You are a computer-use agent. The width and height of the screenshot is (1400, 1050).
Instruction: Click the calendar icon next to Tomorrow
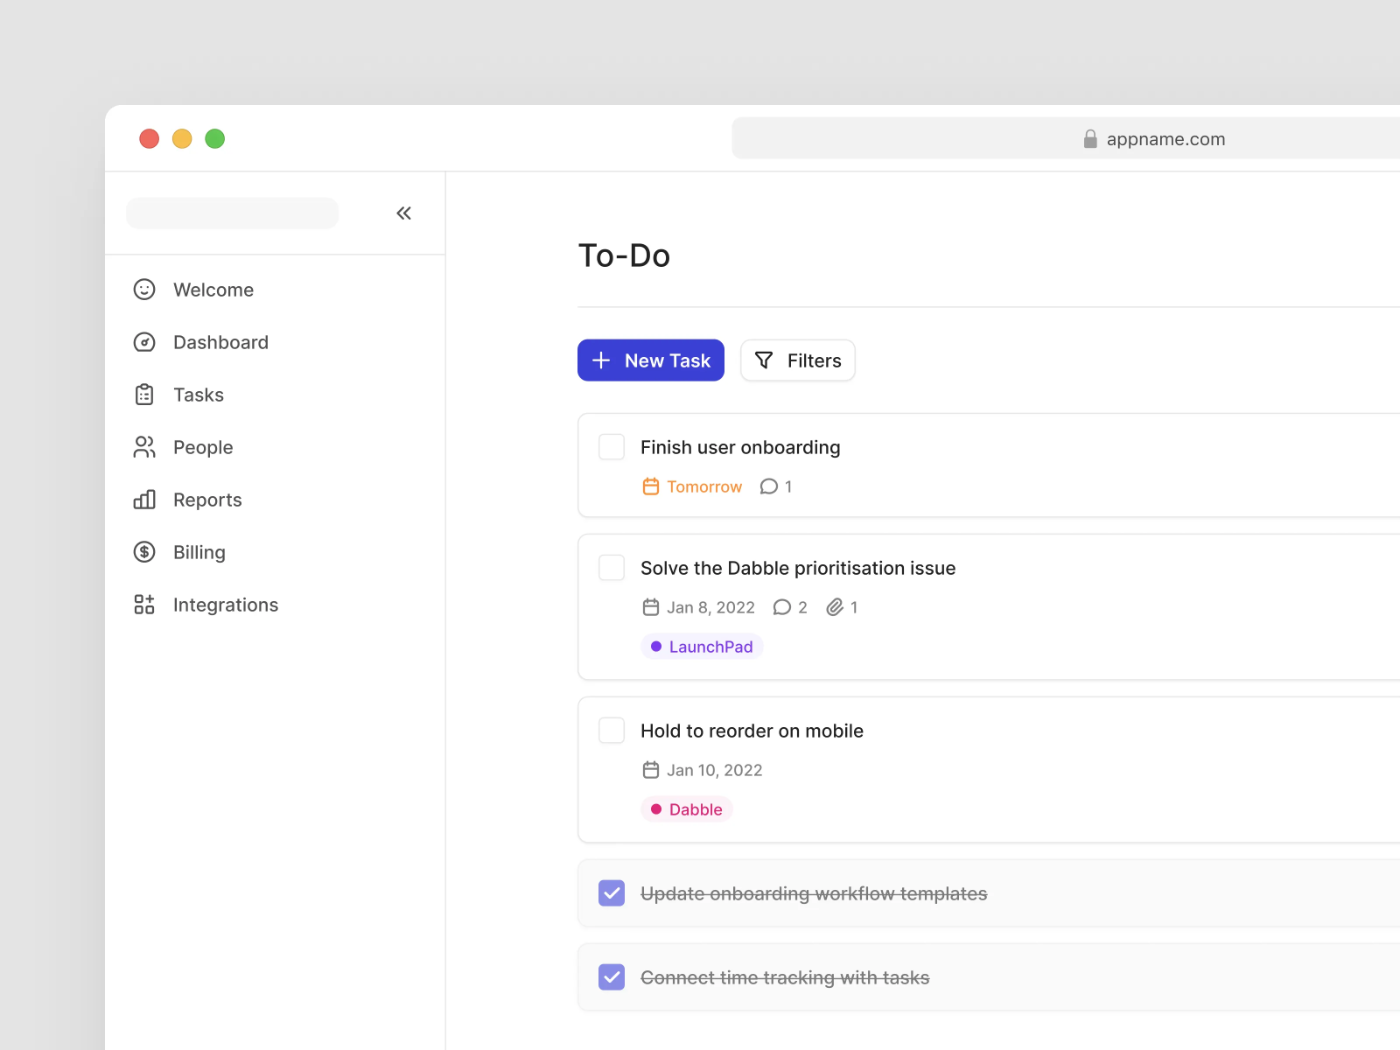click(x=651, y=486)
